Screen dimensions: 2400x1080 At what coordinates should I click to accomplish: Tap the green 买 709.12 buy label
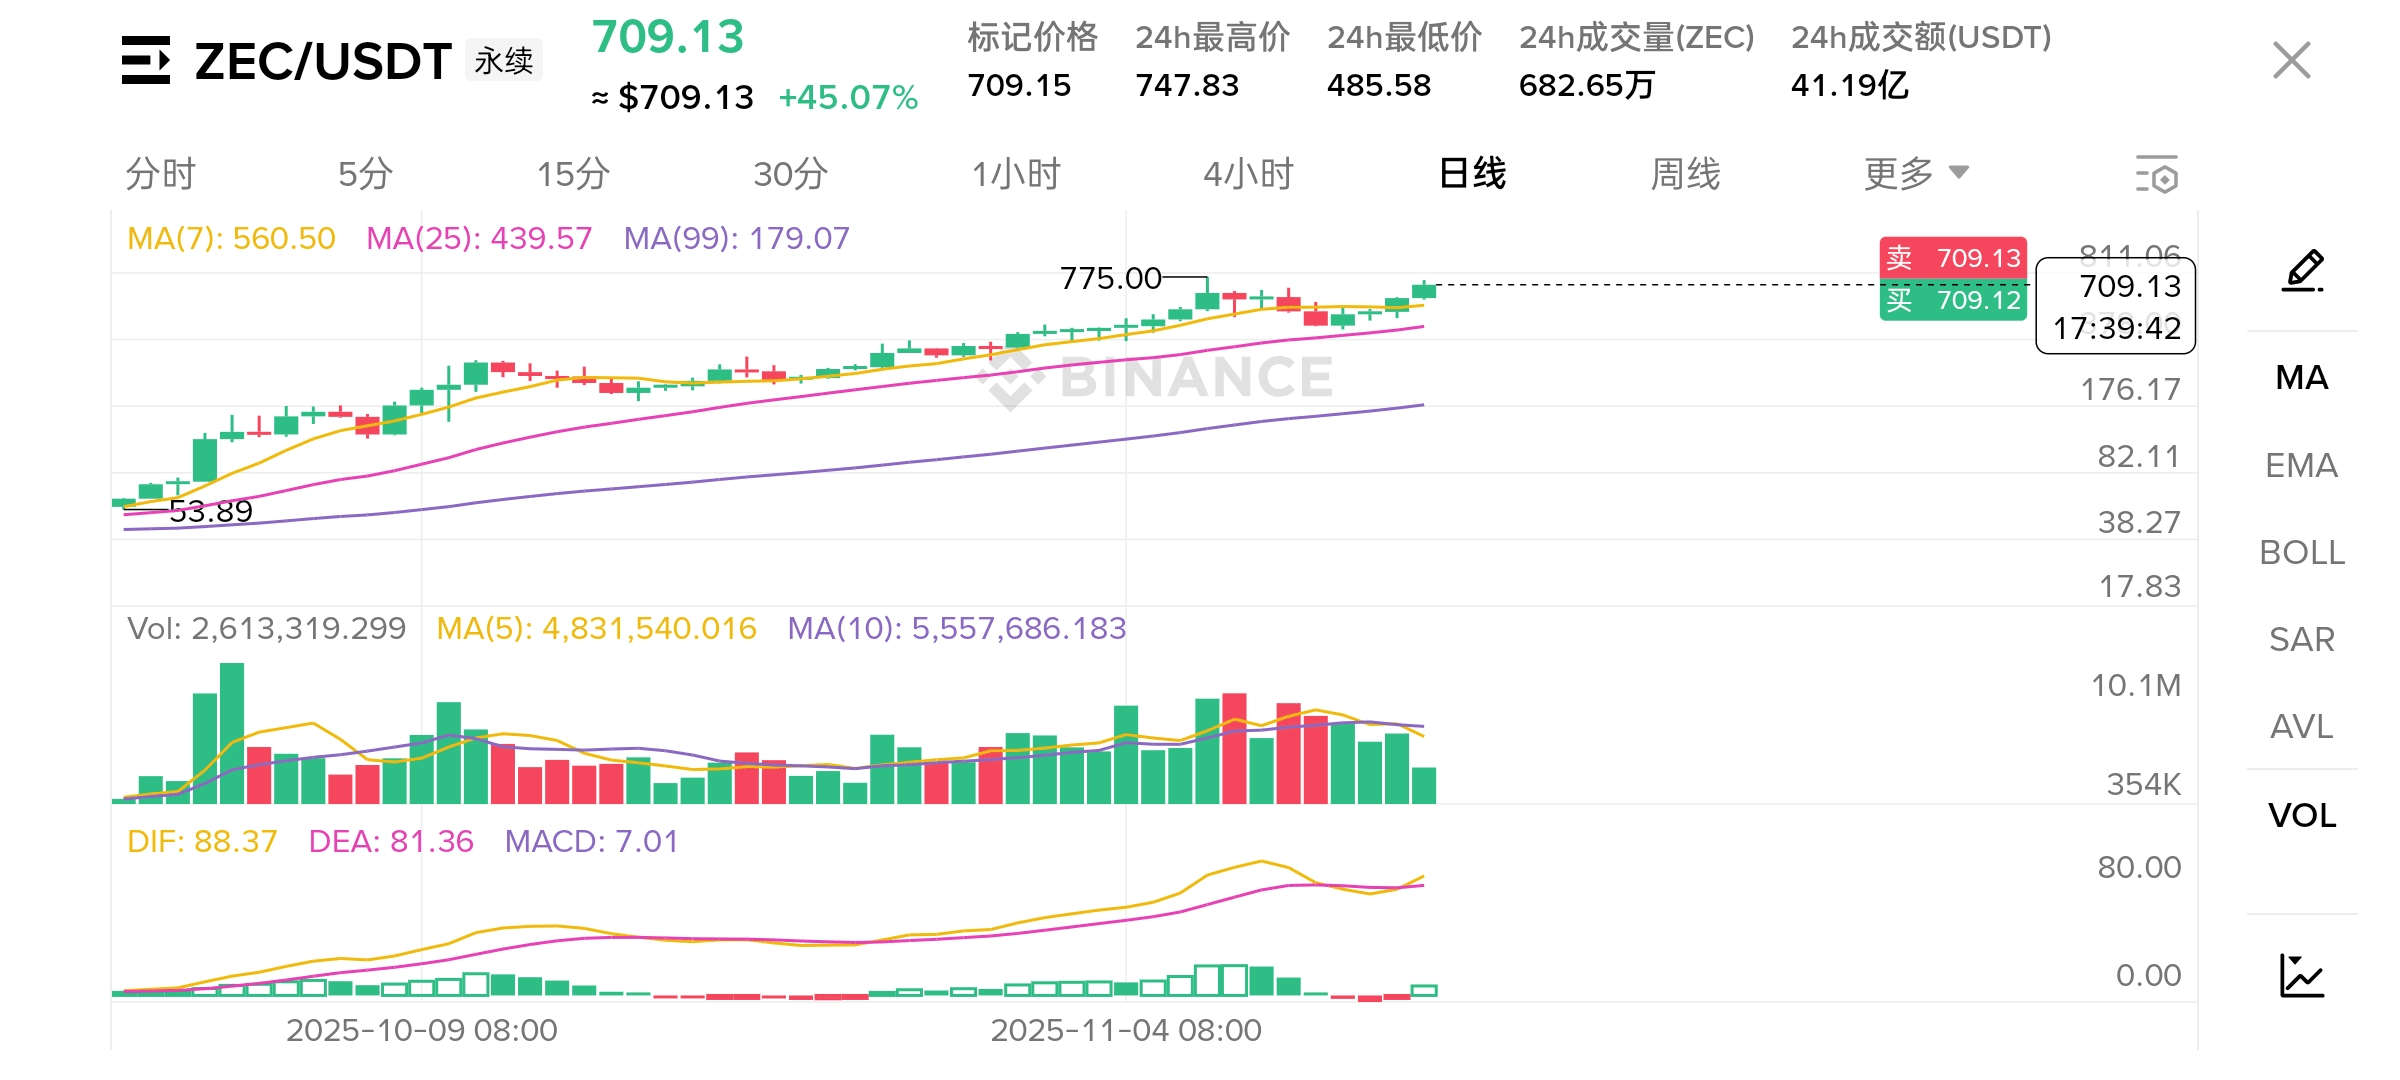point(1952,300)
